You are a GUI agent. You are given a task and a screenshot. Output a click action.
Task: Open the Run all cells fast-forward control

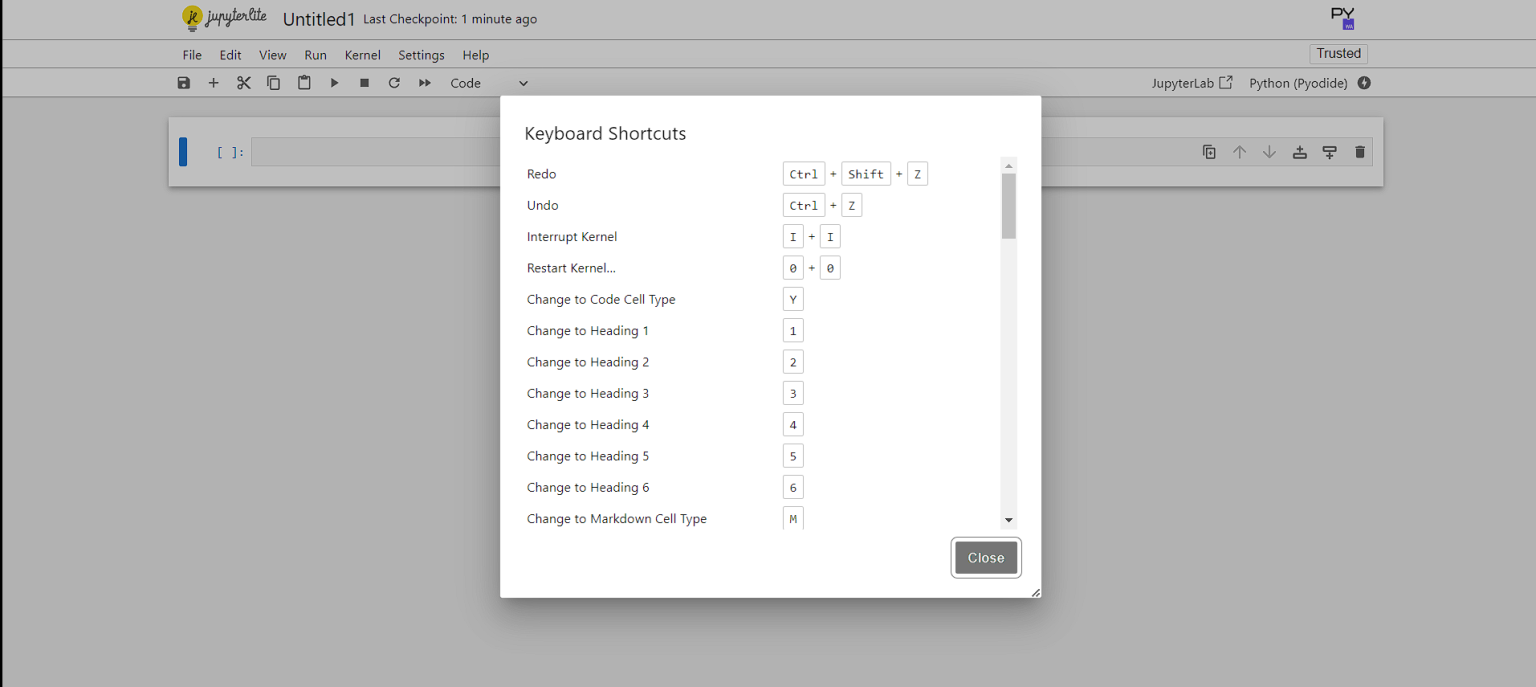(x=424, y=83)
